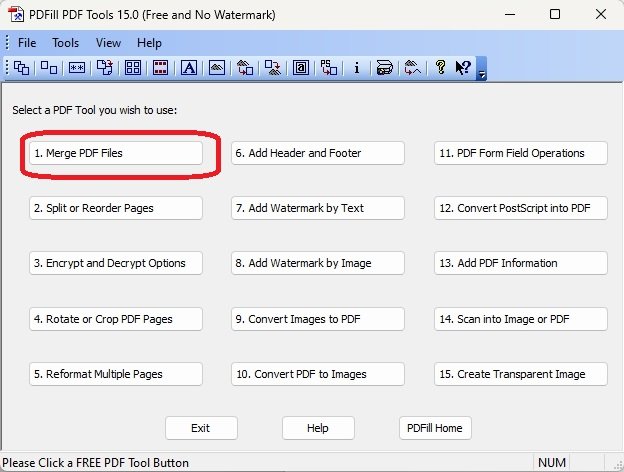The image size is (624, 472).
Task: Click 'Please Click a FREE PDF Tool Button' status text
Action: [96, 463]
